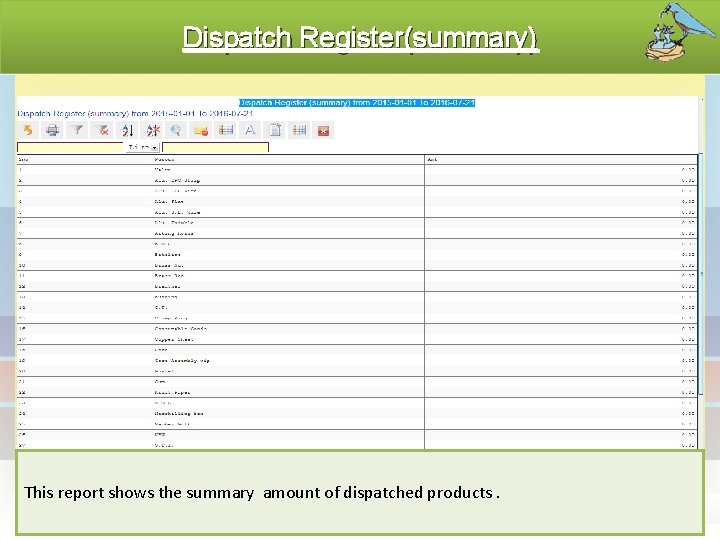Viewport: 720px width, 540px height.
Task: Click the magnifying glass search icon
Action: tap(176, 130)
